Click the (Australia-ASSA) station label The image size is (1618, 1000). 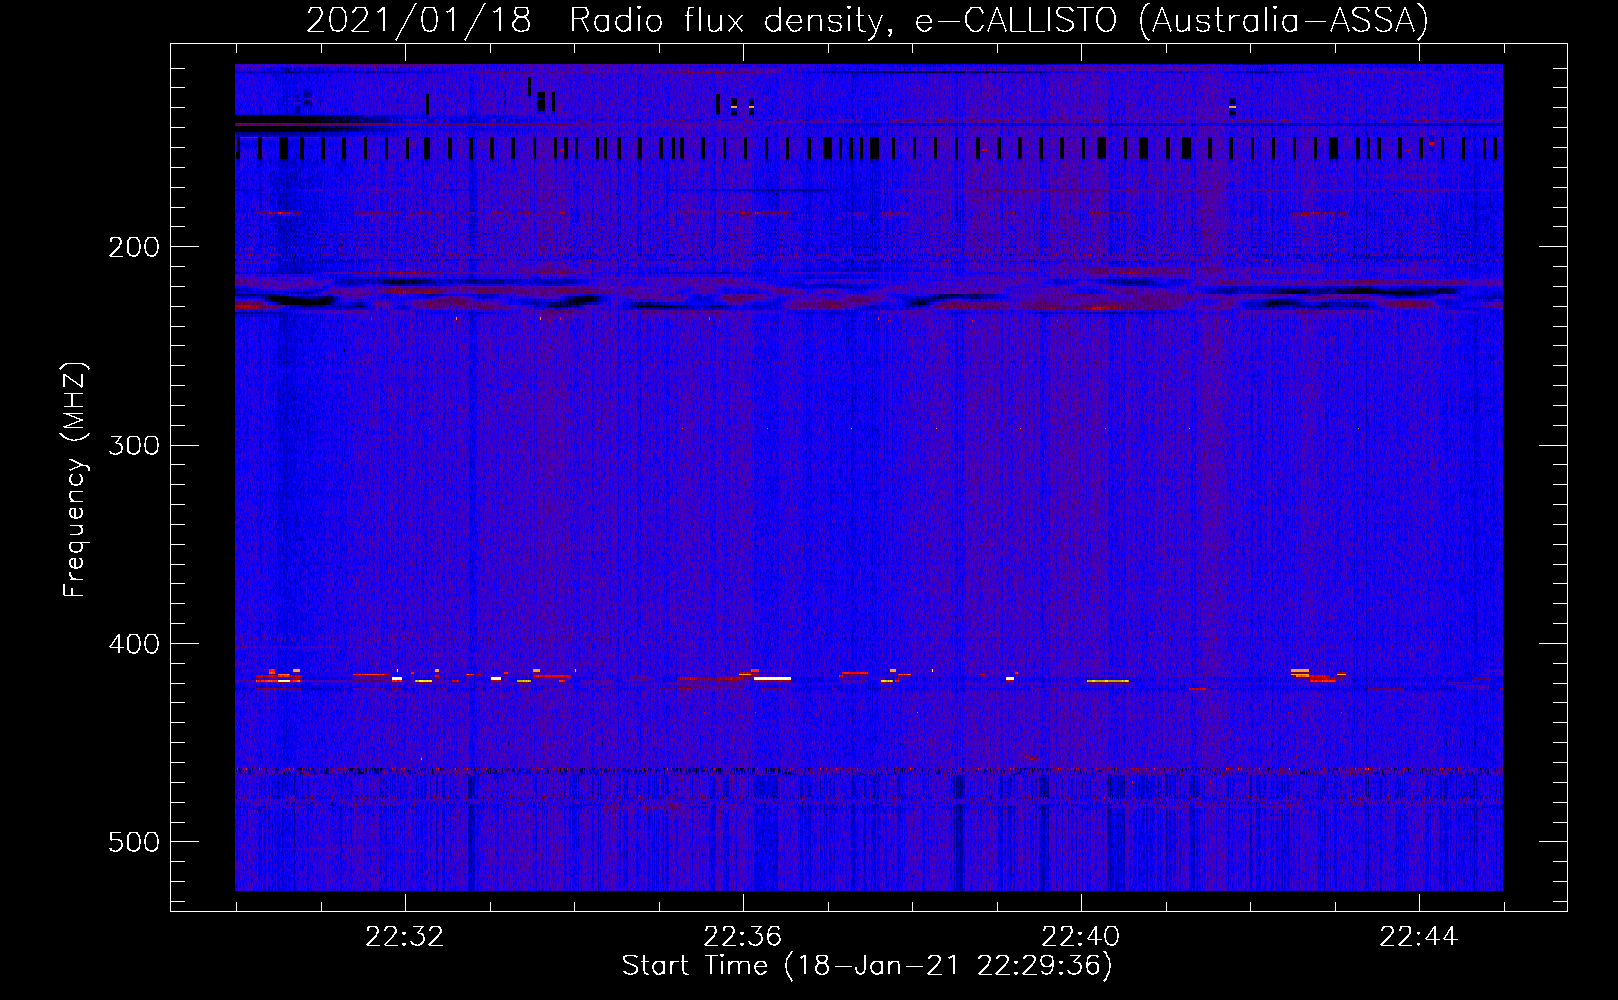(x=1283, y=20)
